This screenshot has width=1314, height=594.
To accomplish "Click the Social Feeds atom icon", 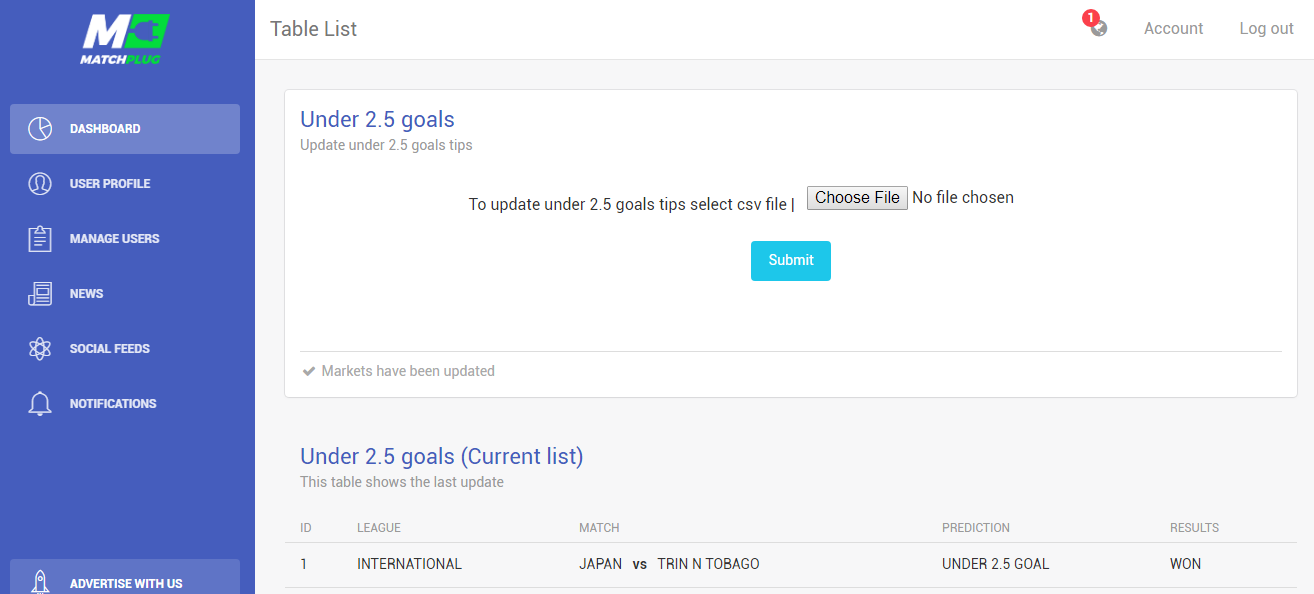I will [x=40, y=349].
